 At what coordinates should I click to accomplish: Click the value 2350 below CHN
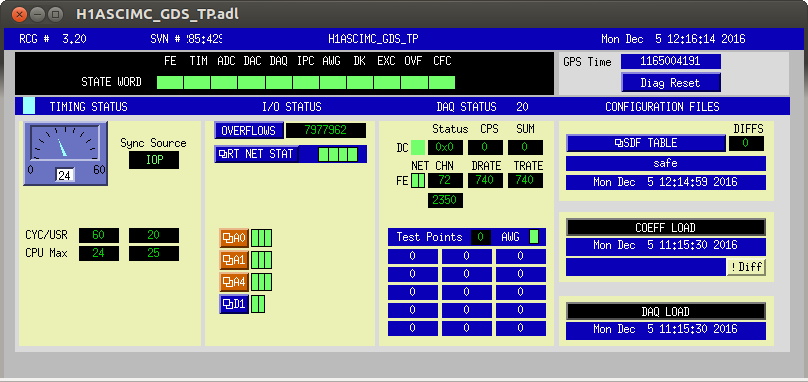click(445, 201)
